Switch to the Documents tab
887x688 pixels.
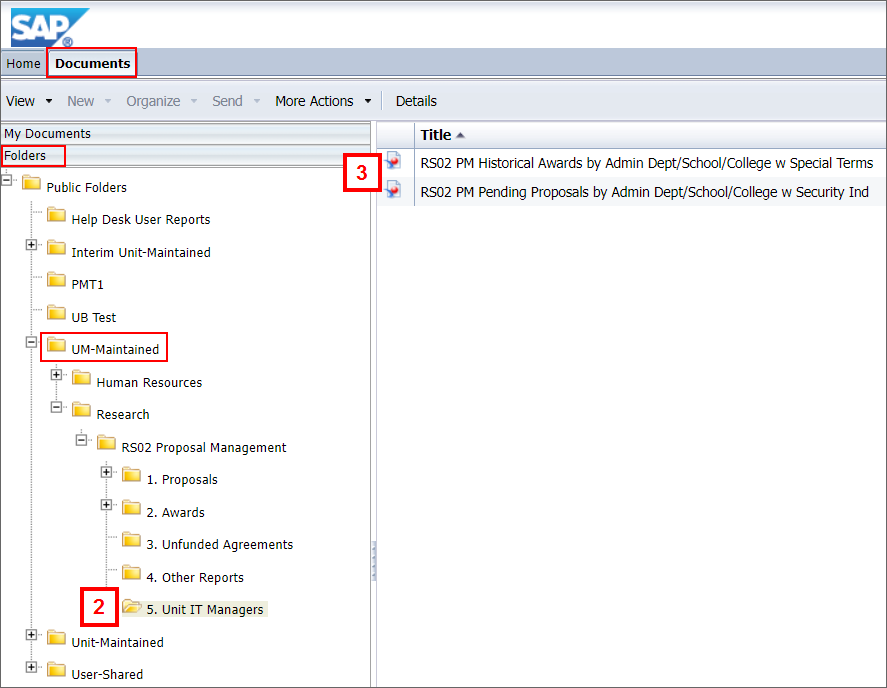92,63
